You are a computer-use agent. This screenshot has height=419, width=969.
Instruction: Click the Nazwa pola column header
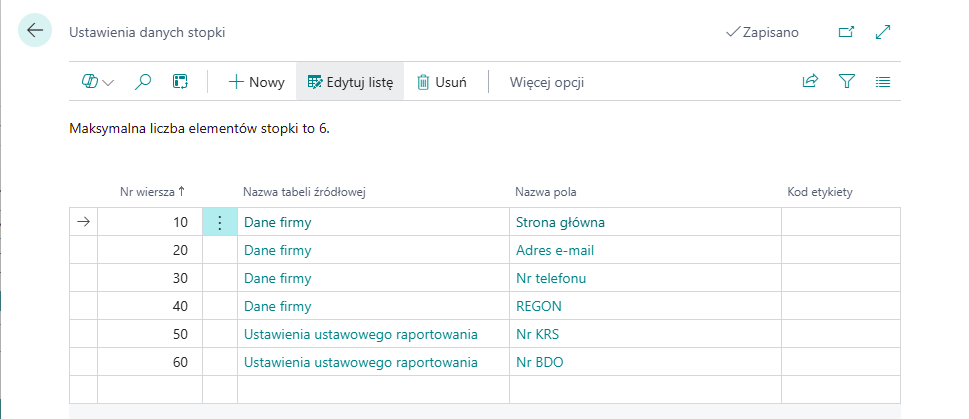point(546,192)
